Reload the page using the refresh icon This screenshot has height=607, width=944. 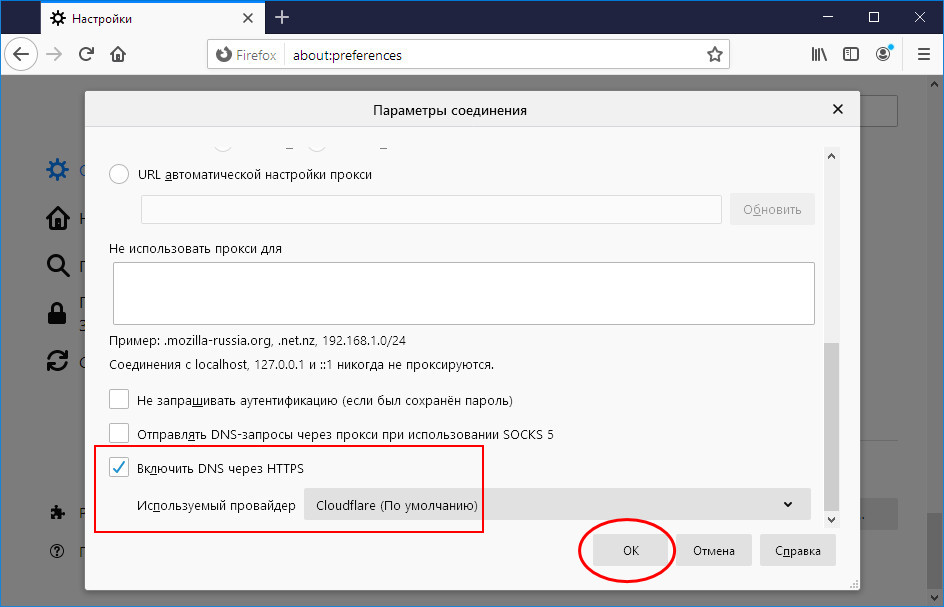coord(87,54)
